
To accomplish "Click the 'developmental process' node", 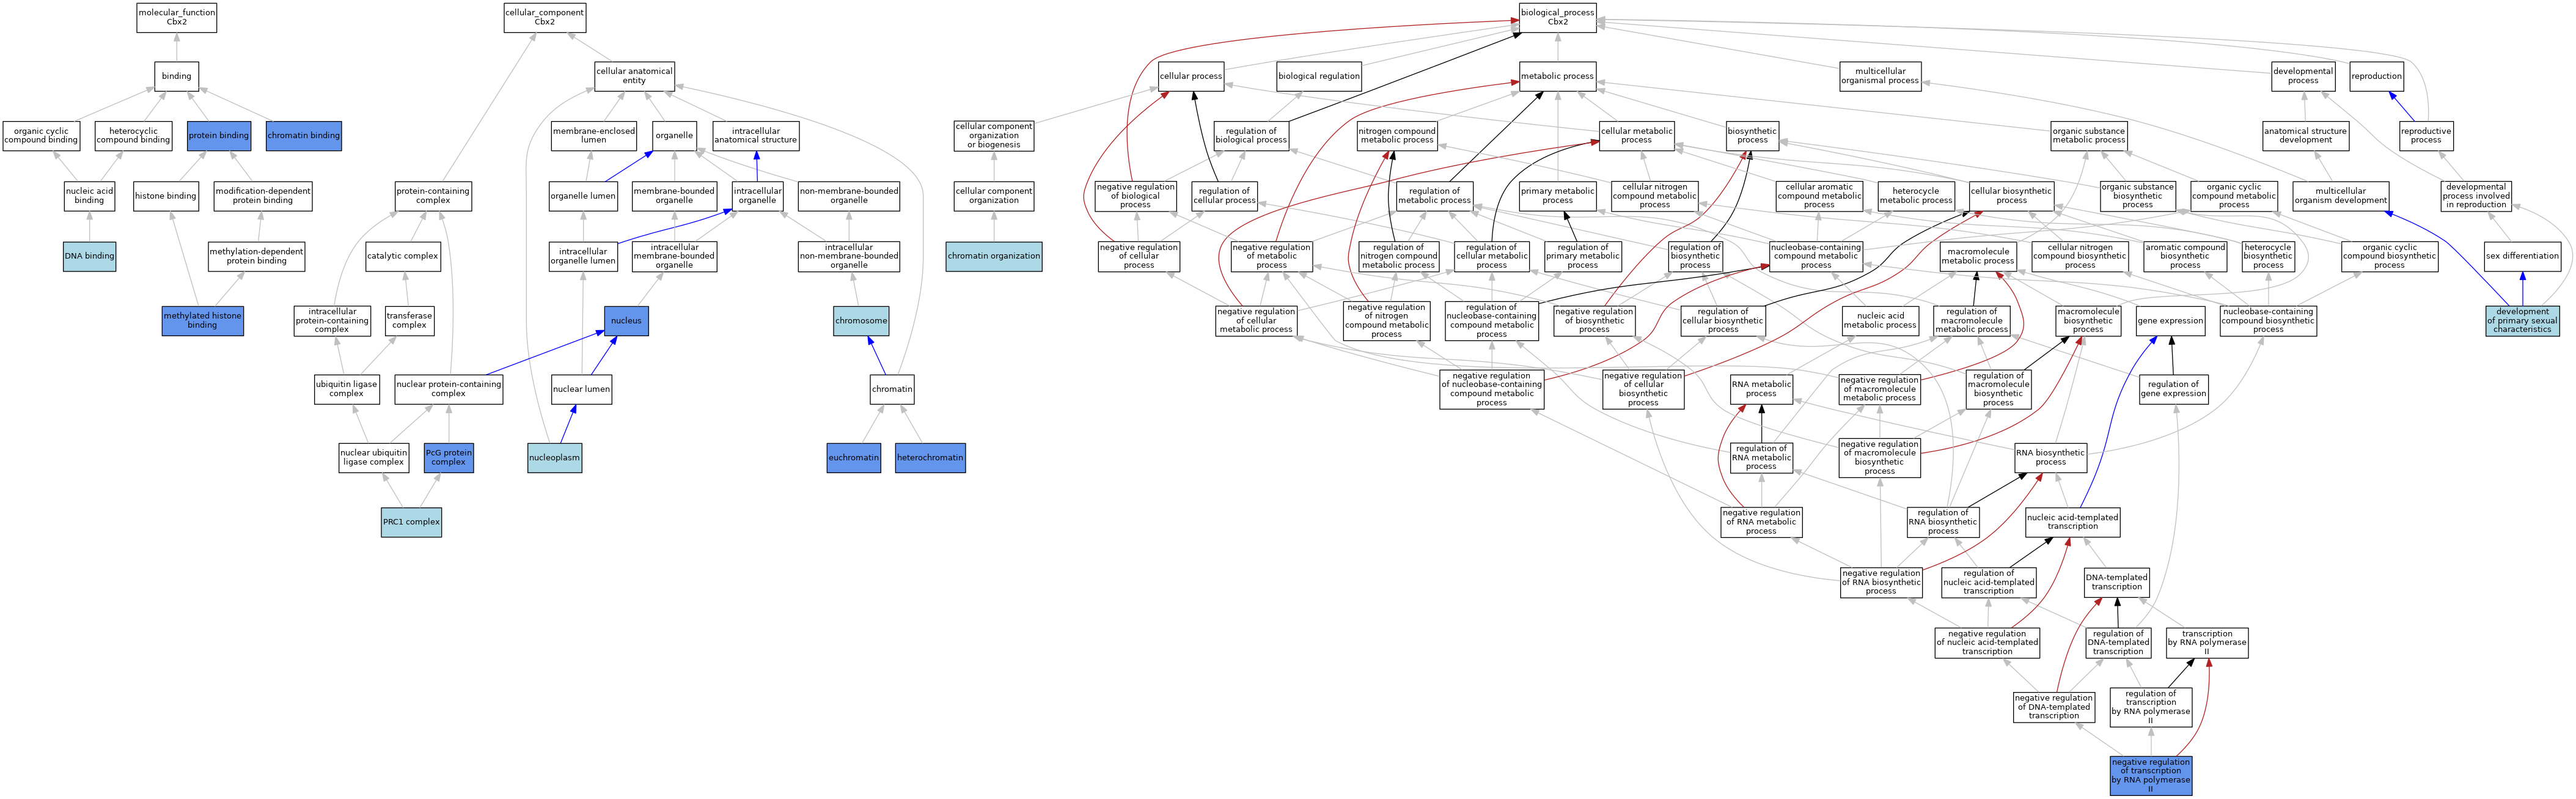I will [x=2303, y=76].
